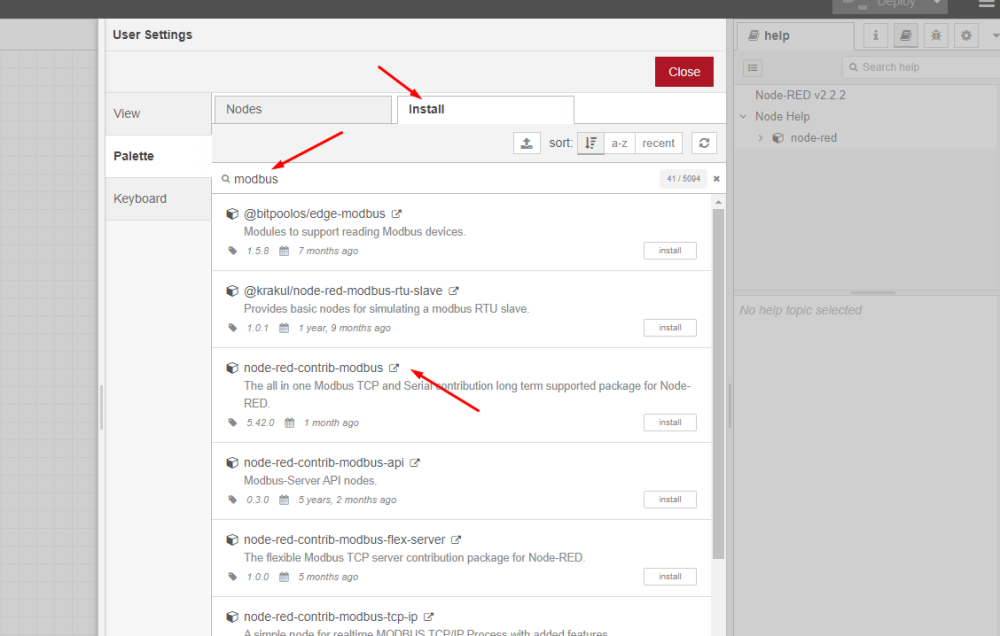The image size is (1000, 636).
Task: Click 'No help topic selected' text
Action: click(800, 310)
